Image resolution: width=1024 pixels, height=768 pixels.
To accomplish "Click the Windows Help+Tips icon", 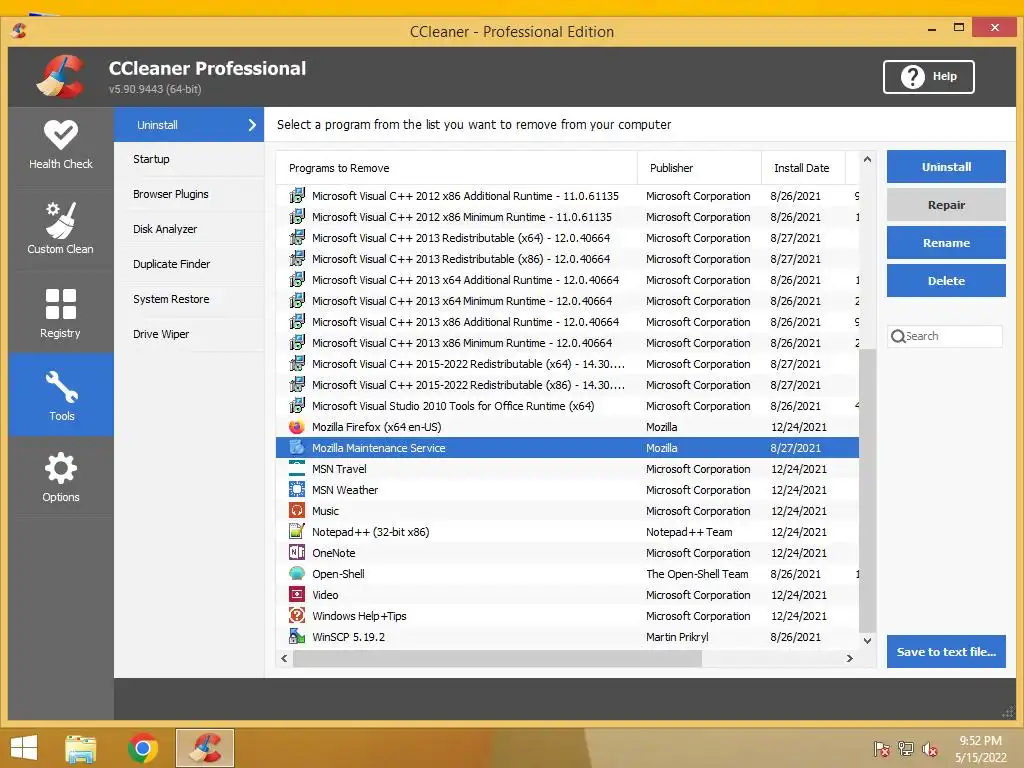I will pyautogui.click(x=296, y=616).
